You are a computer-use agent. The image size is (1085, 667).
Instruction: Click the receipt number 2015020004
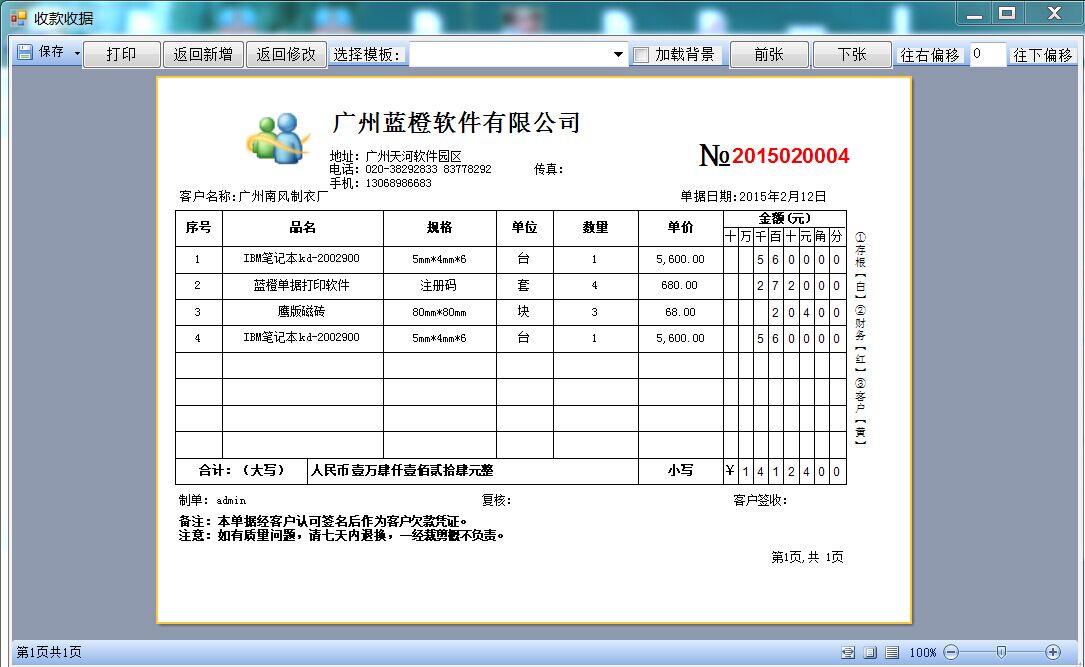click(x=790, y=156)
